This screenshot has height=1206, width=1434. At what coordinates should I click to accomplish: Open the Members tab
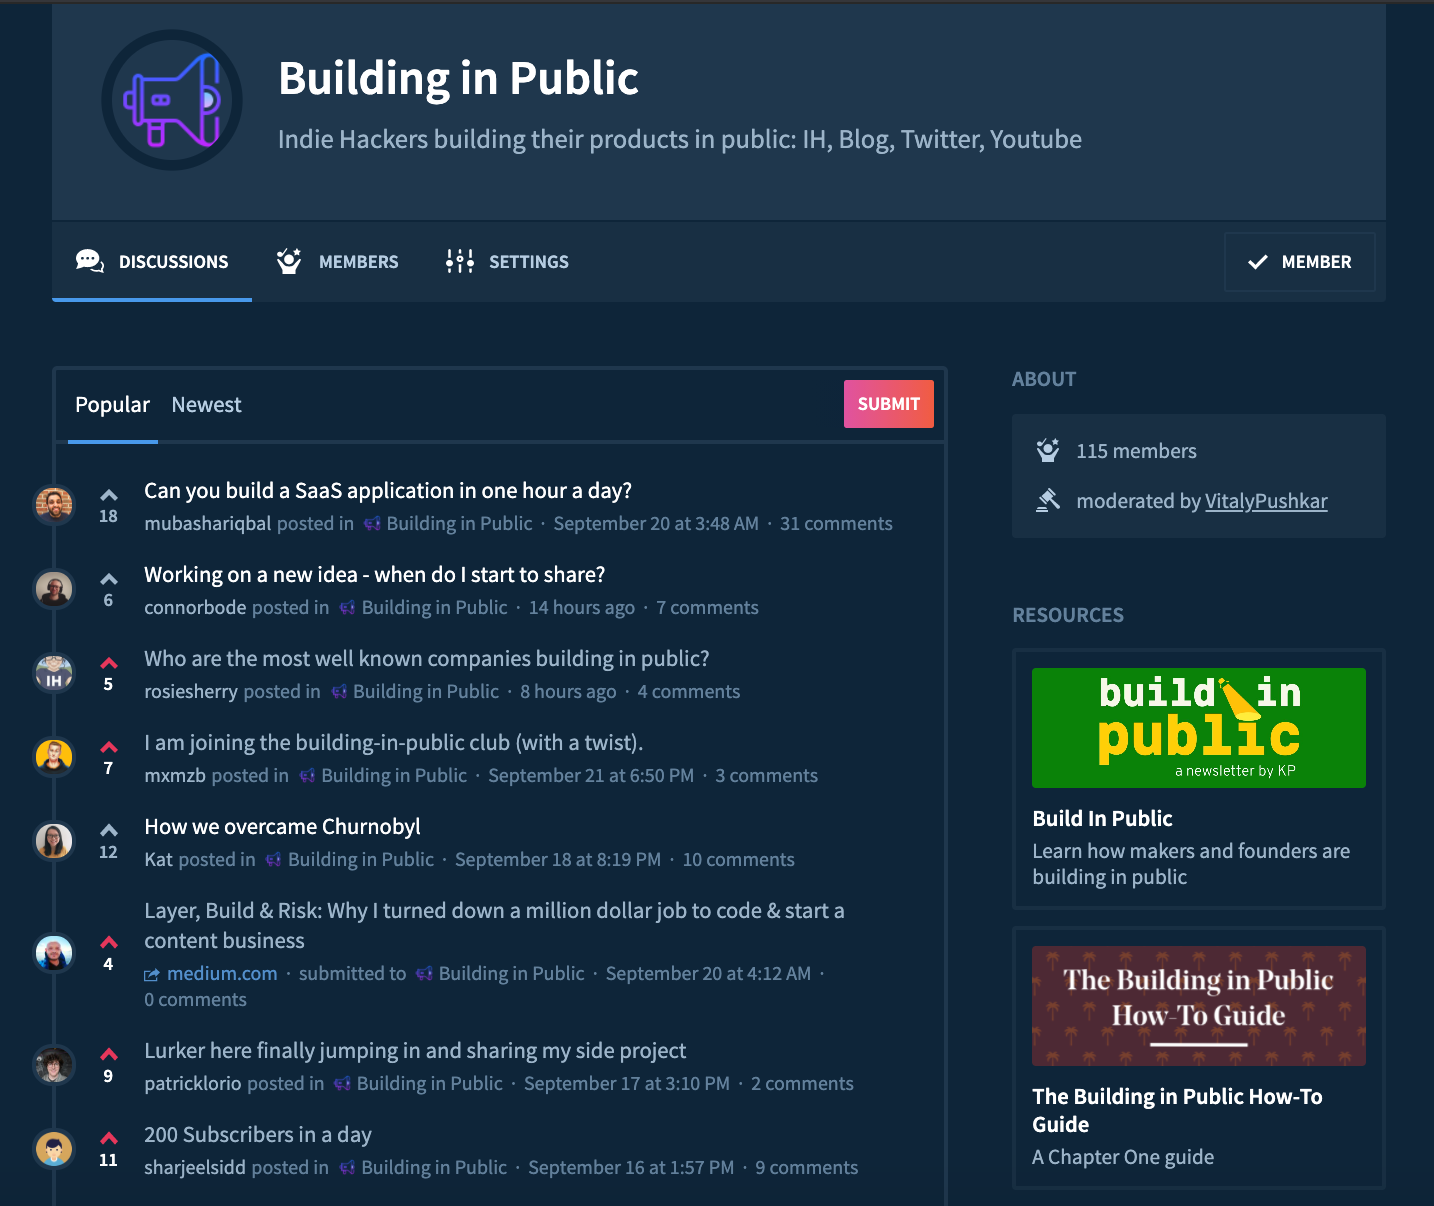[337, 262]
